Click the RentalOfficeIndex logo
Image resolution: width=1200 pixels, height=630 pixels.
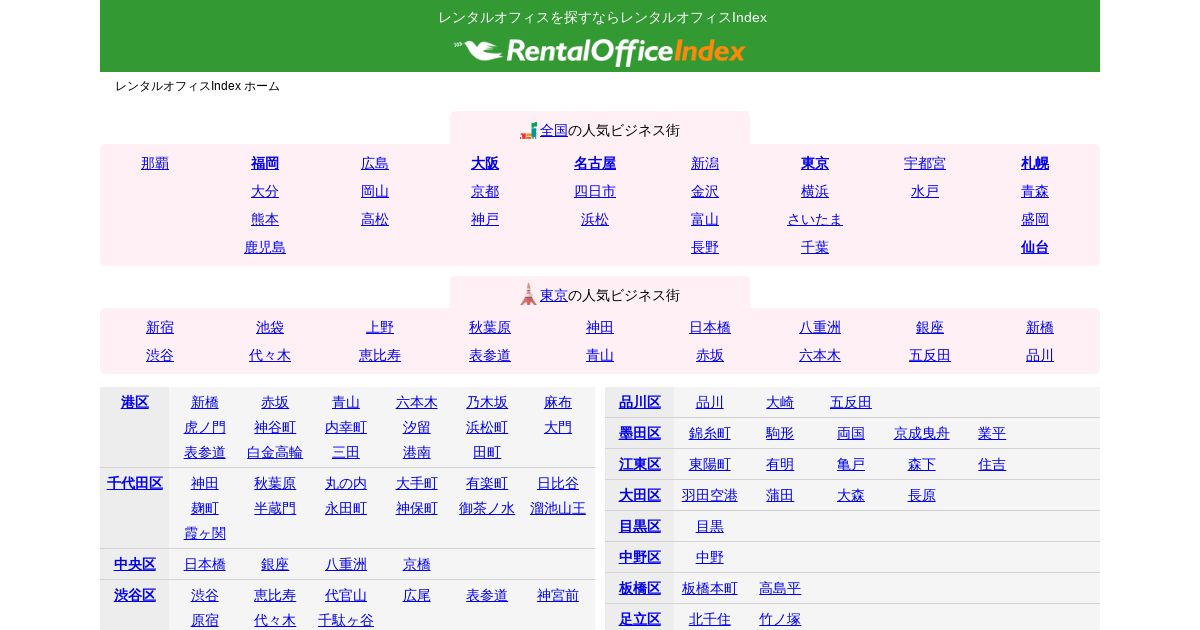(x=600, y=51)
